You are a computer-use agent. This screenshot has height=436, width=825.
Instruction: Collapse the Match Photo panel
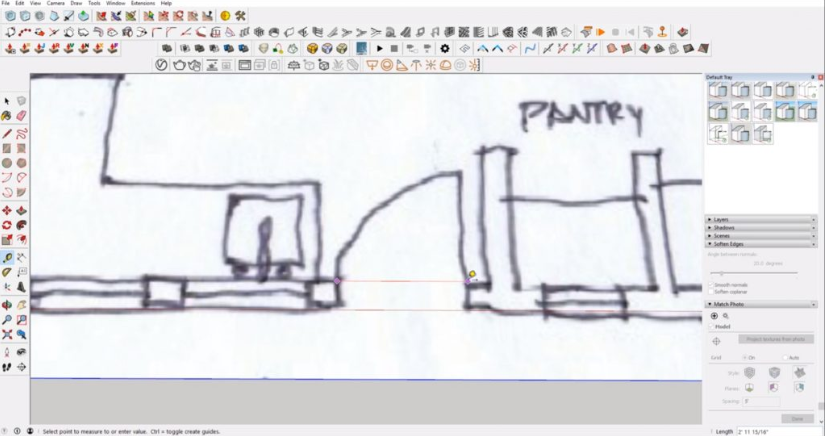pos(761,304)
